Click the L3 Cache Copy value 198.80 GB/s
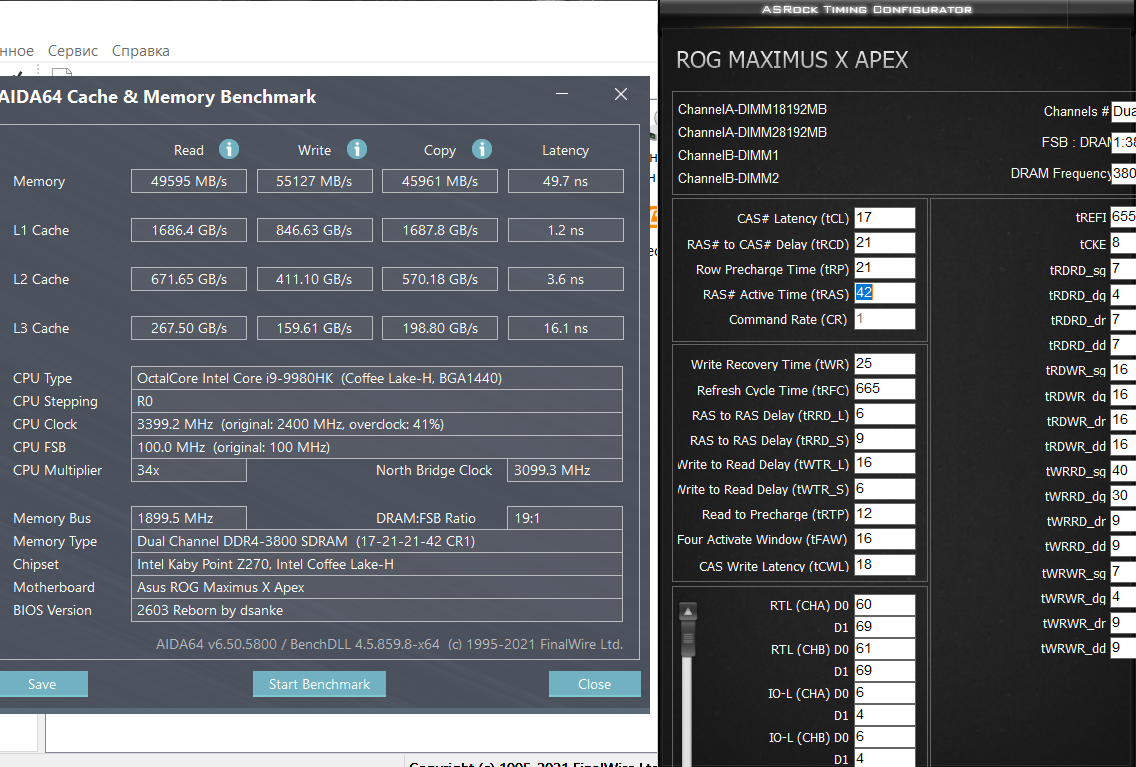The height and width of the screenshot is (767, 1136). pos(440,328)
